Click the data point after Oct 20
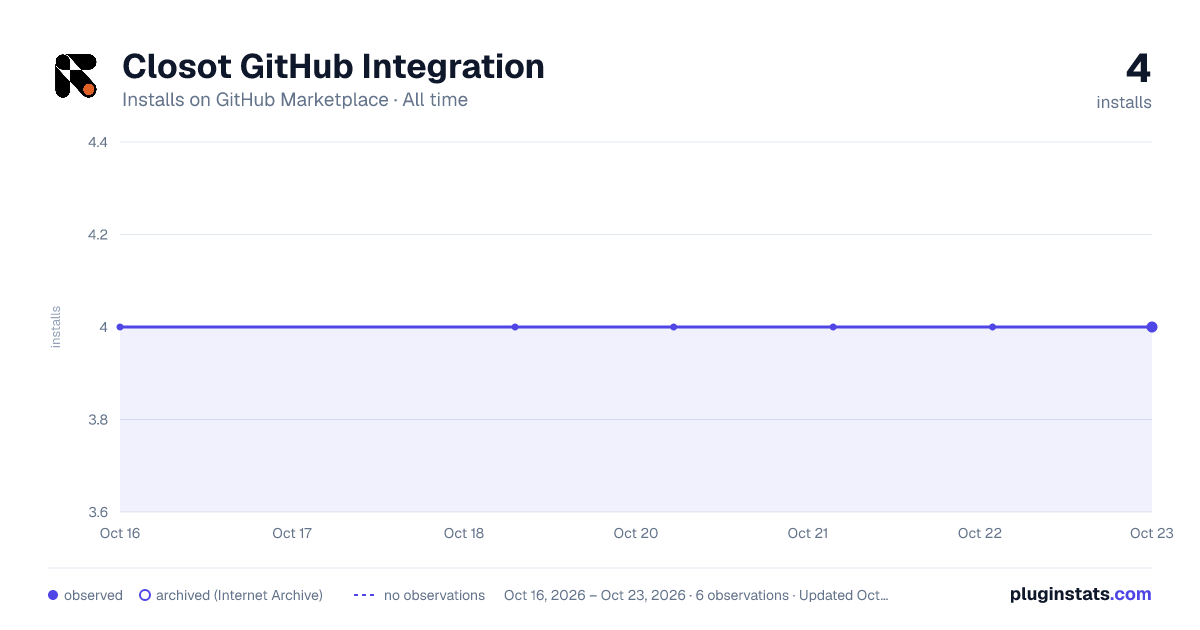The image size is (1200, 630). [674, 327]
